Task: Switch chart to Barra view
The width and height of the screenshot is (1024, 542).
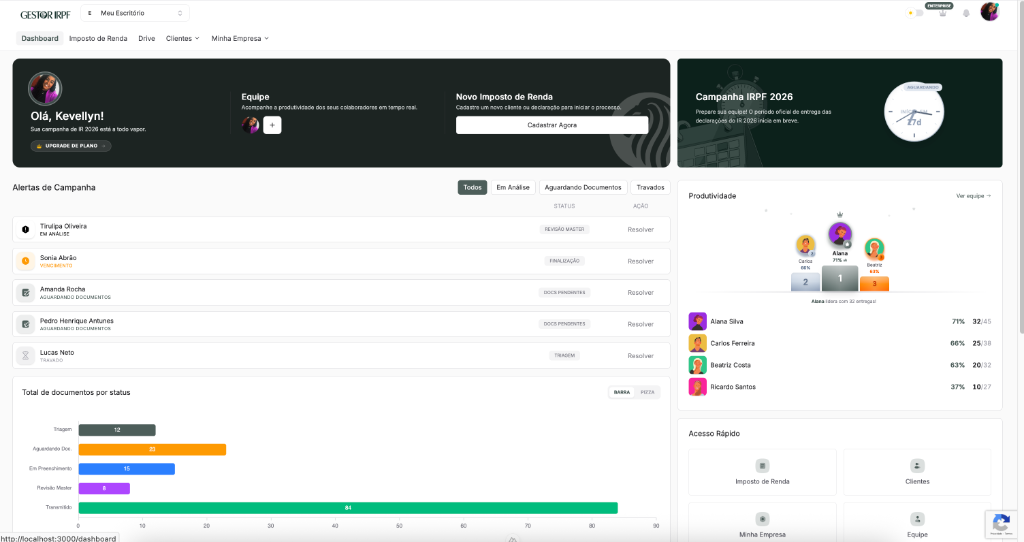Action: click(x=622, y=392)
